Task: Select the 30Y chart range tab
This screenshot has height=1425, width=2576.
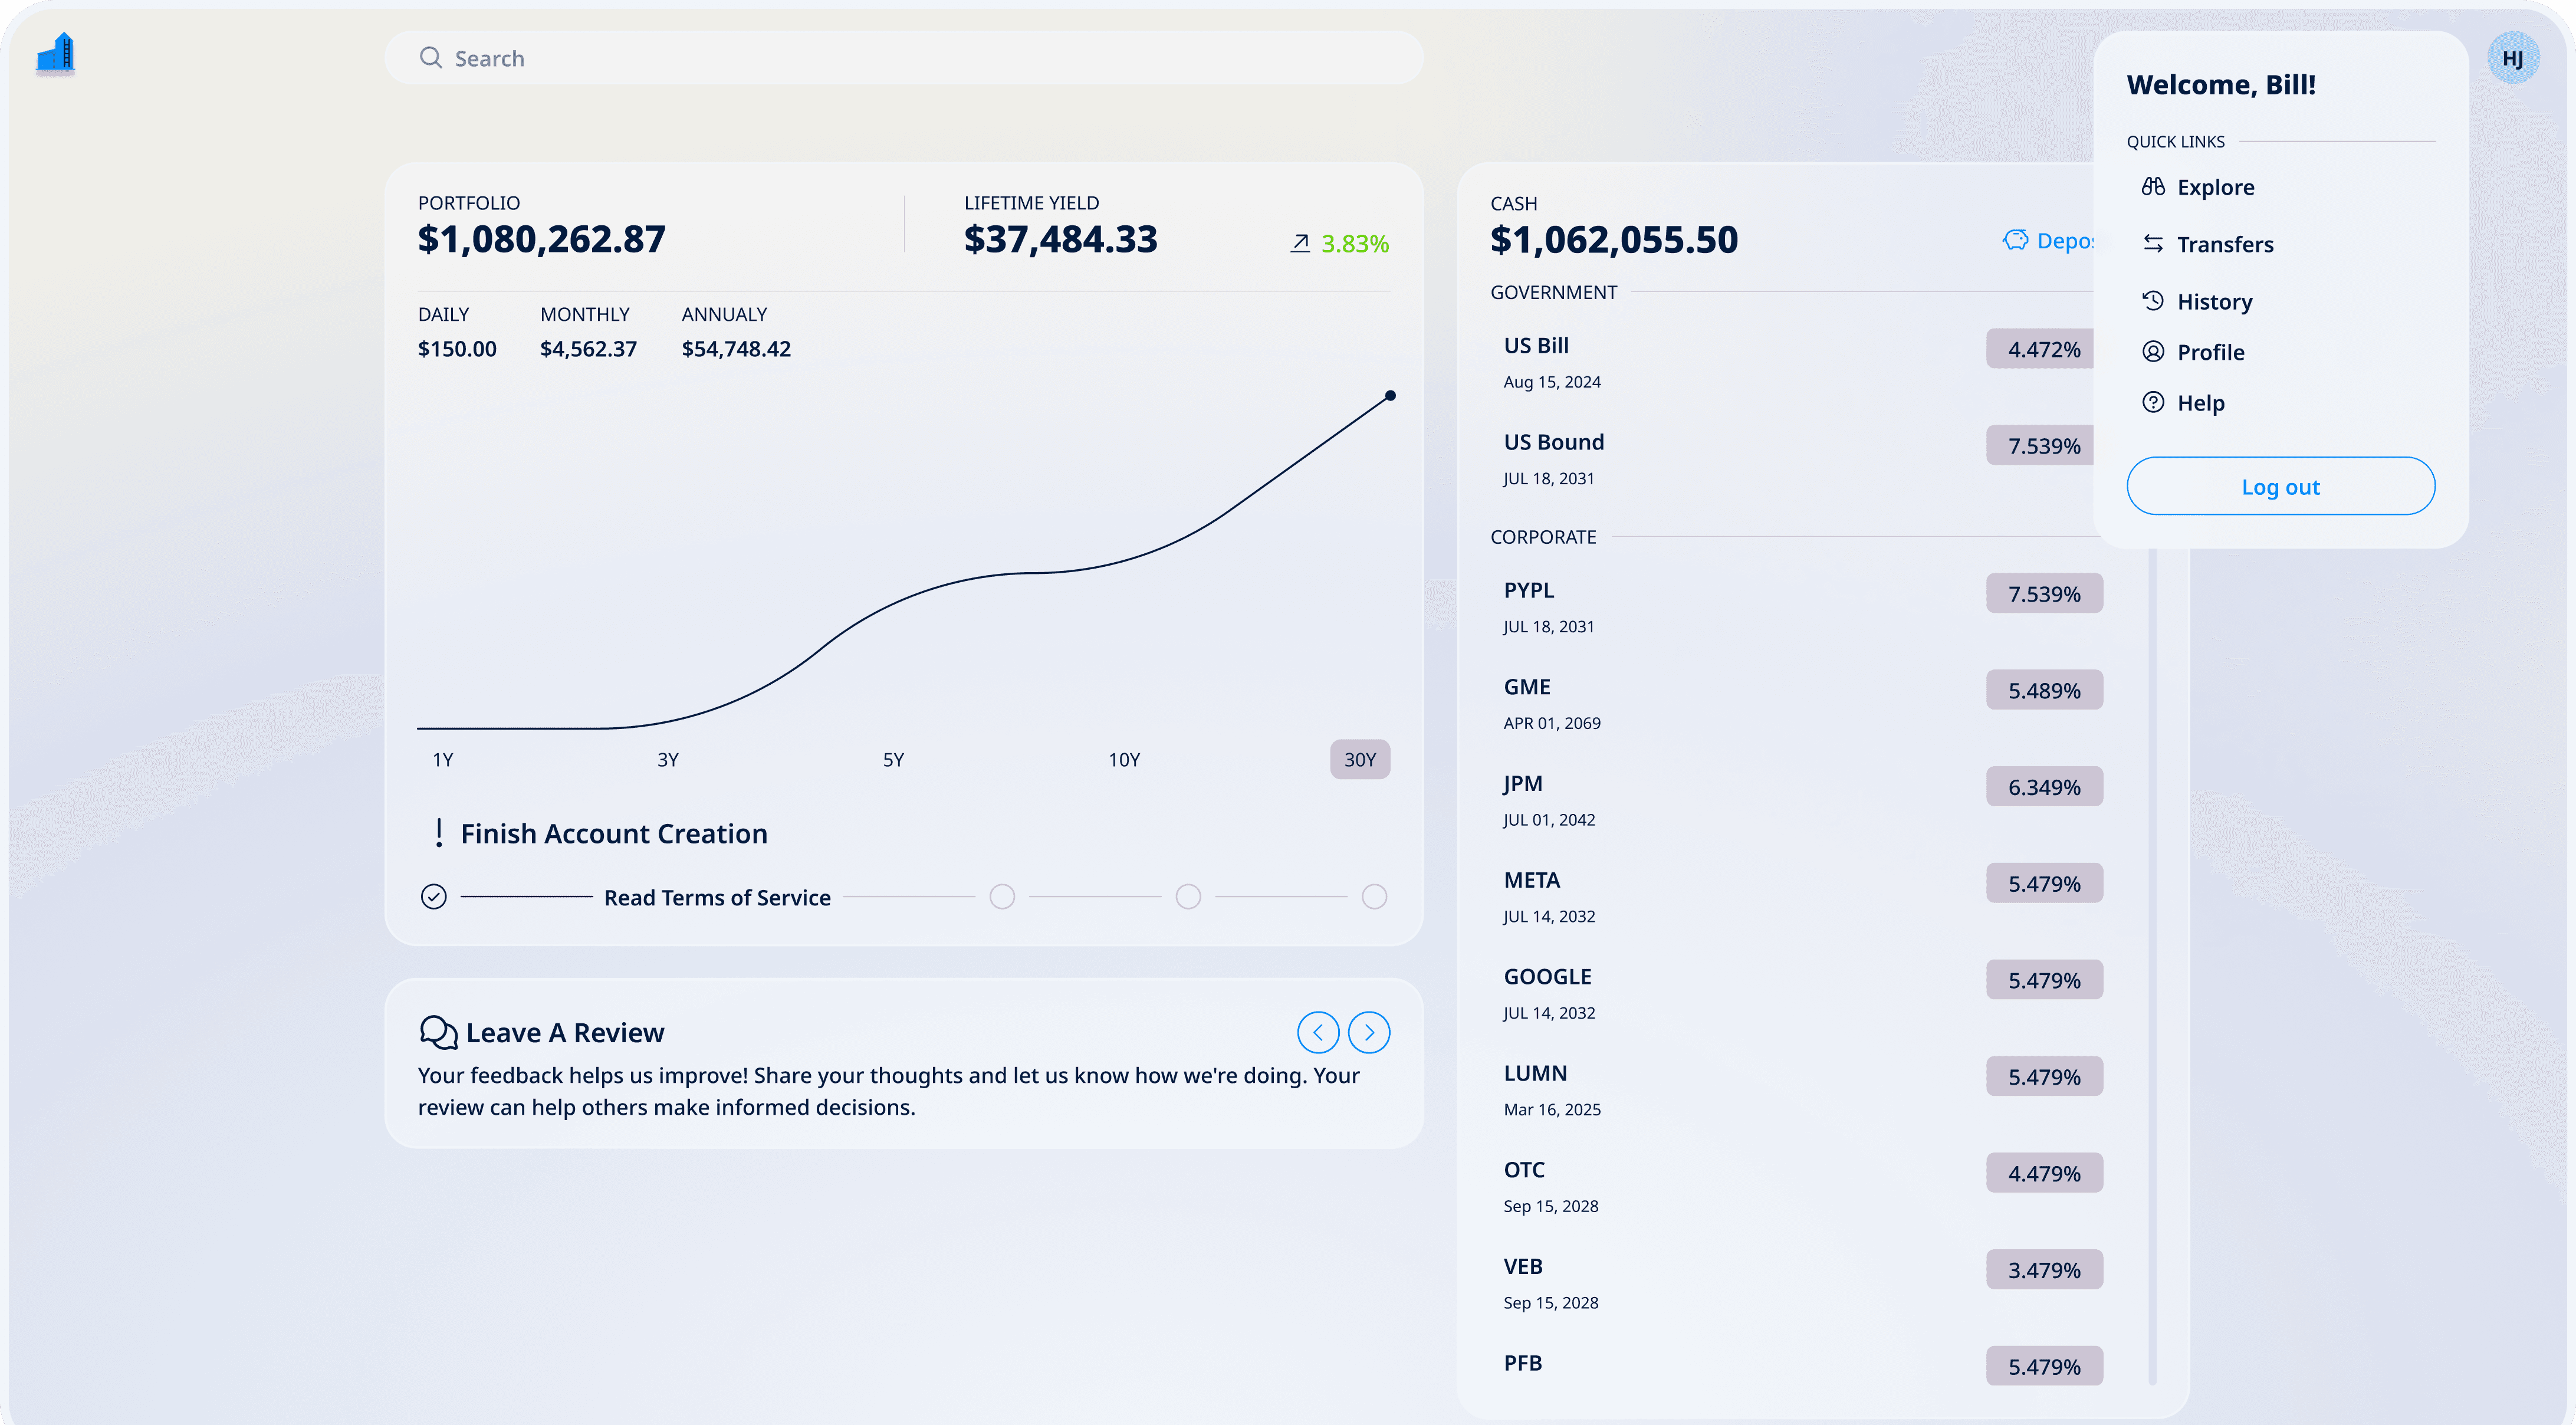Action: point(1359,760)
